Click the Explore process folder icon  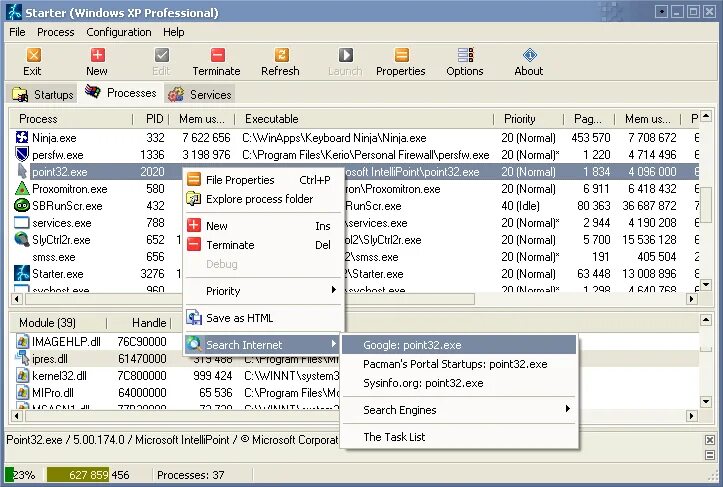(194, 199)
